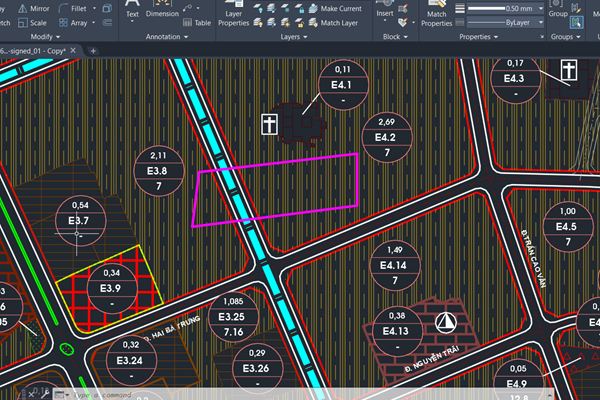Select the Scale tool
The width and height of the screenshot is (600, 400).
[x=32, y=23]
